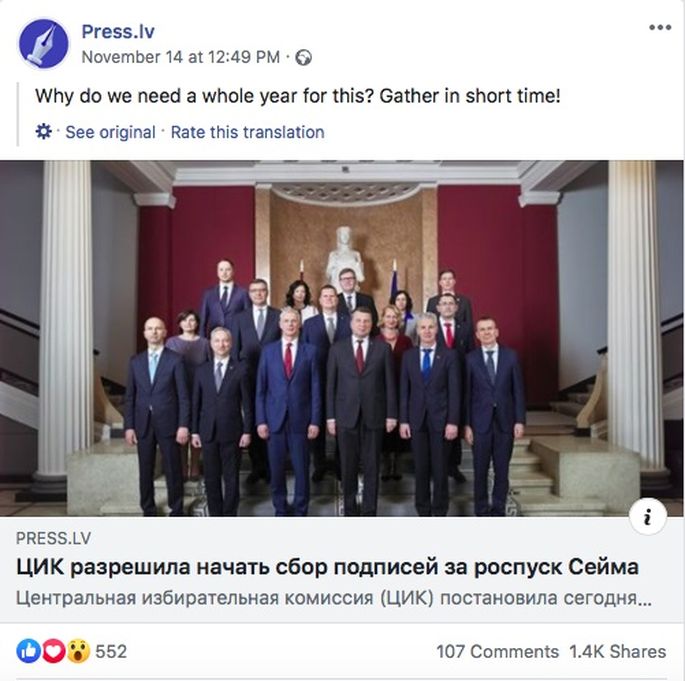Click the blue Like reaction icon
Image resolution: width=685 pixels, height=681 pixels.
tap(28, 651)
